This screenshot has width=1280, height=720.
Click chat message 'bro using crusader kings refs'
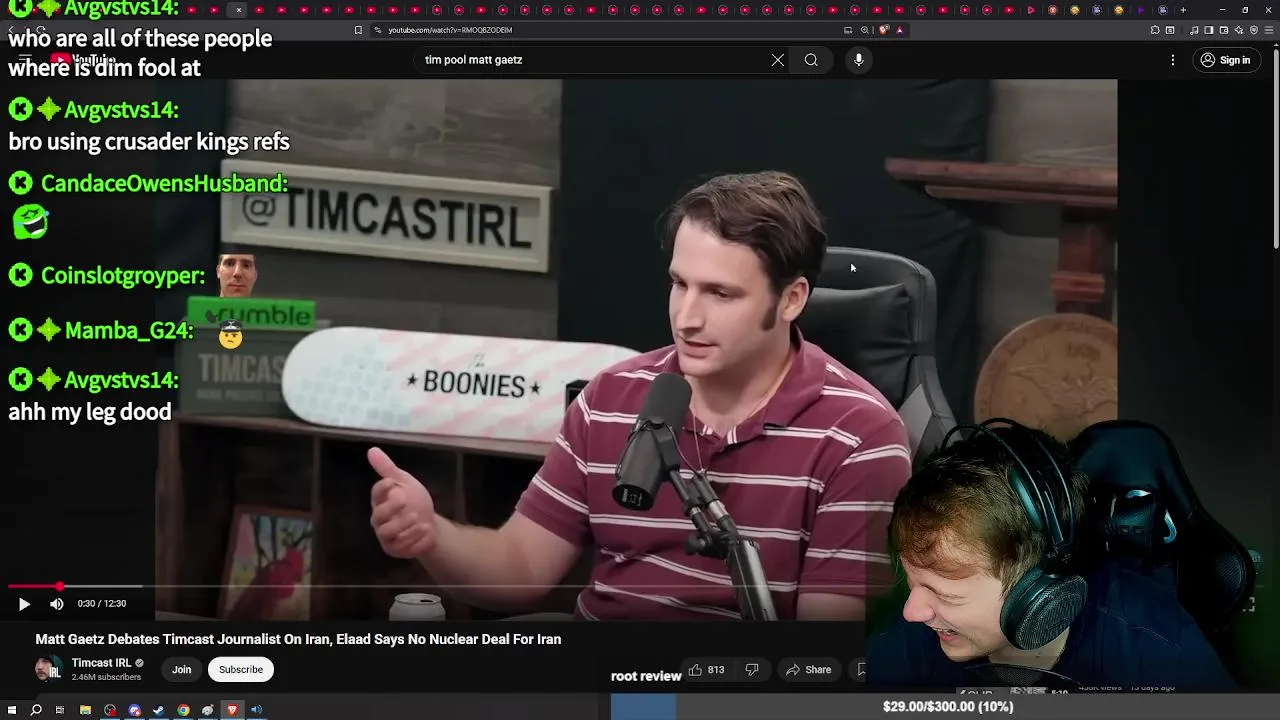point(149,142)
